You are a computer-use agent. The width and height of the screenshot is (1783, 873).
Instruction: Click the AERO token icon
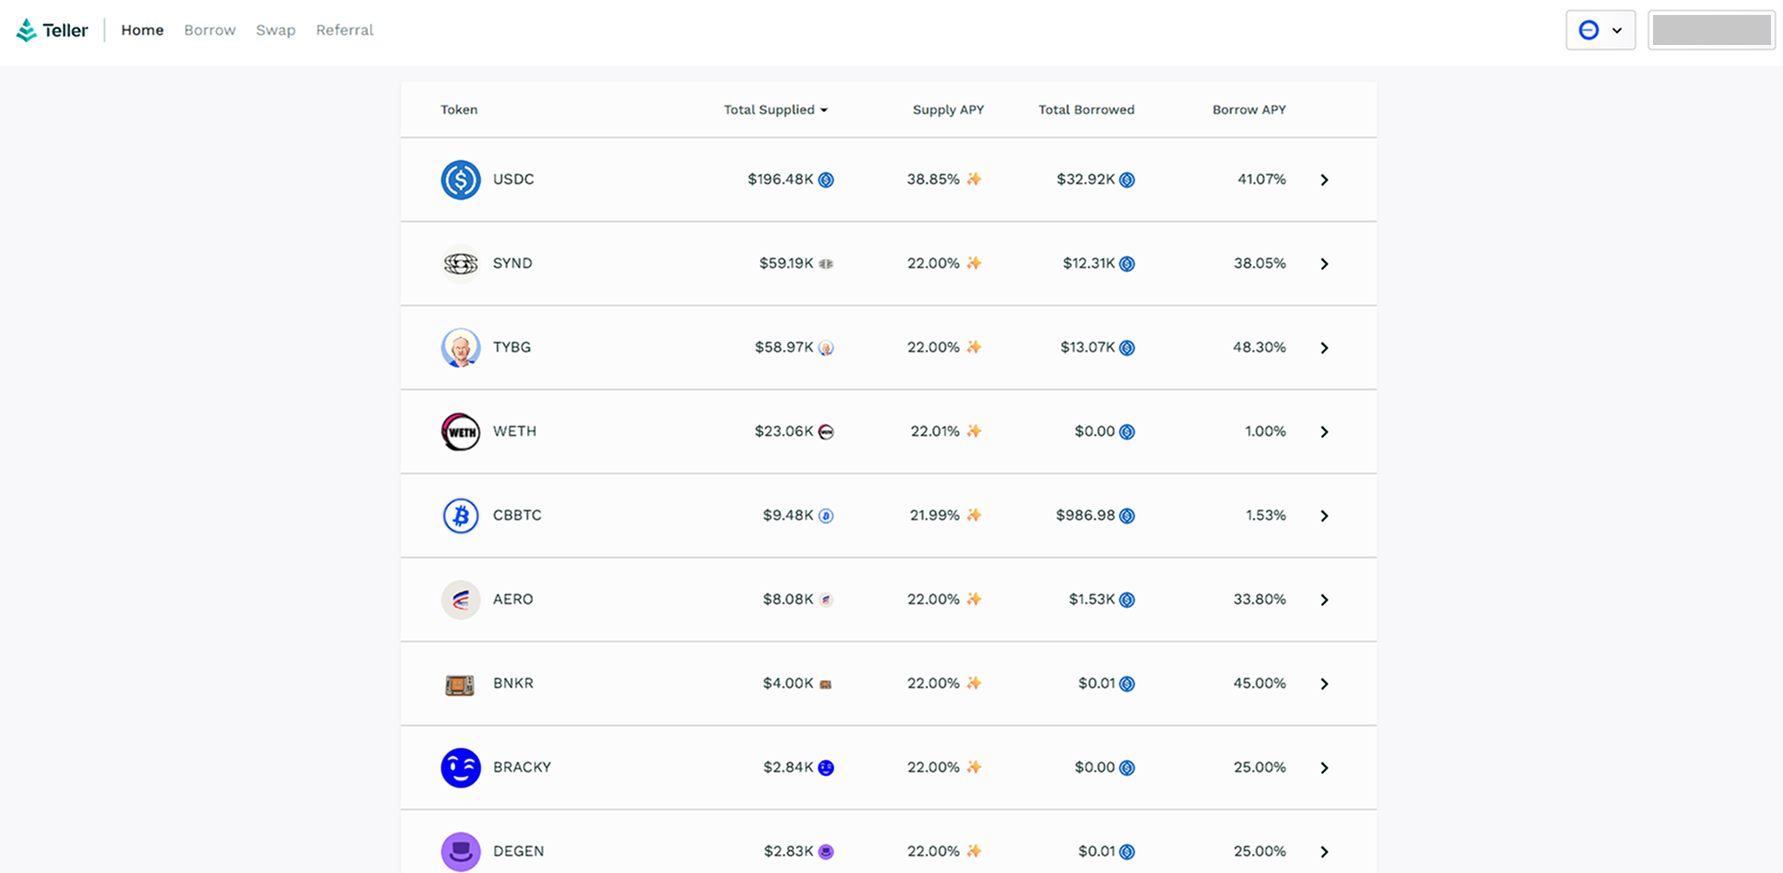pyautogui.click(x=460, y=600)
